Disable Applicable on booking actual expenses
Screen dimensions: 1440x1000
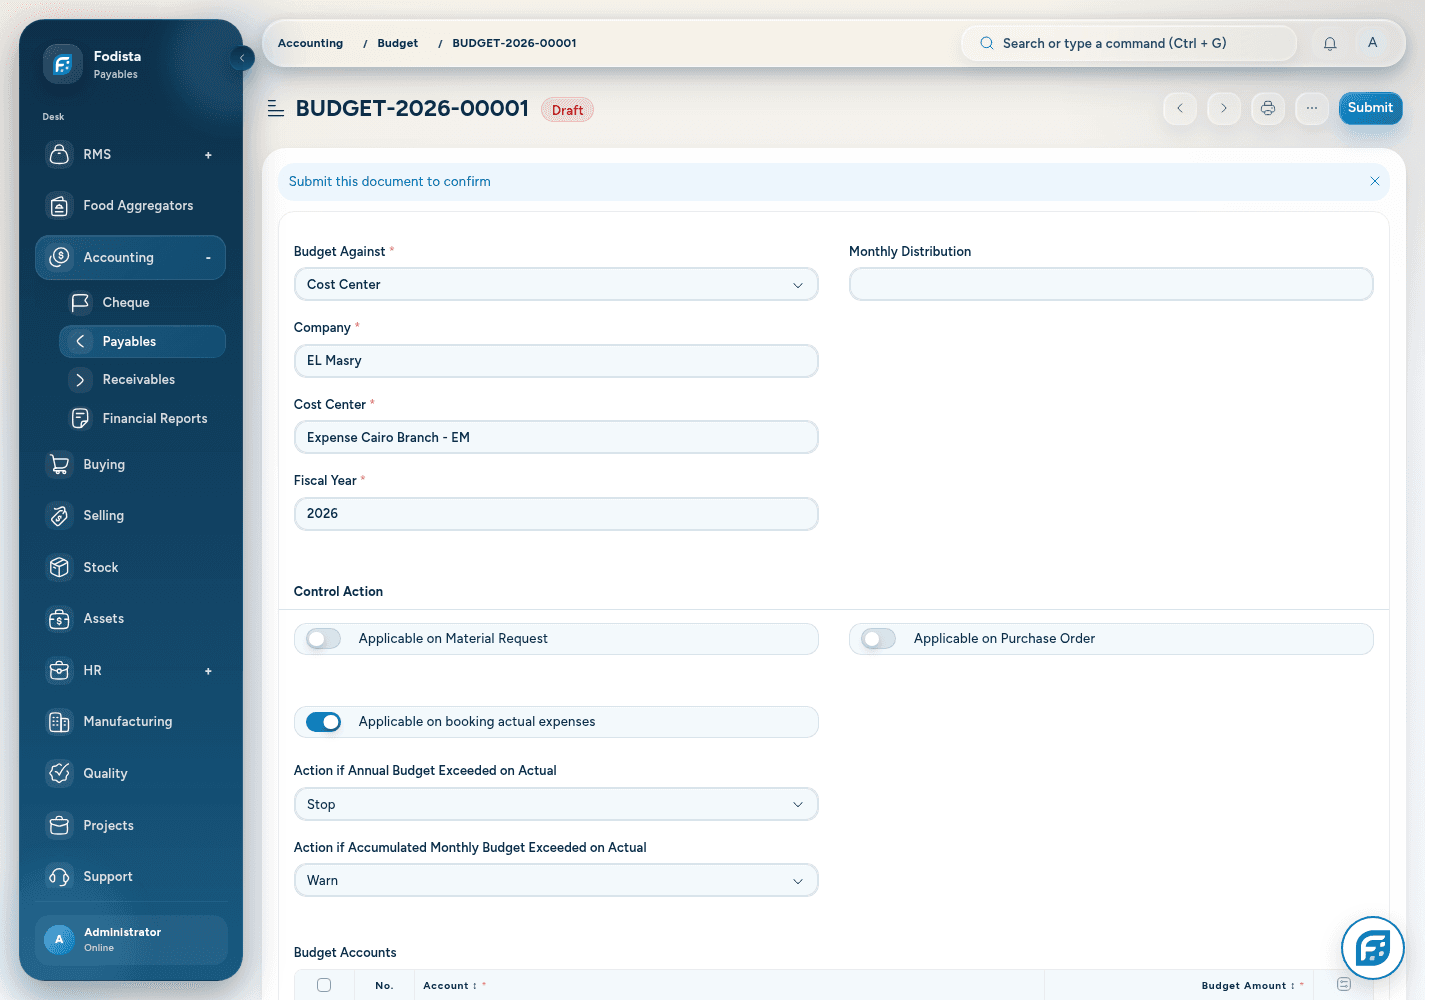[324, 722]
